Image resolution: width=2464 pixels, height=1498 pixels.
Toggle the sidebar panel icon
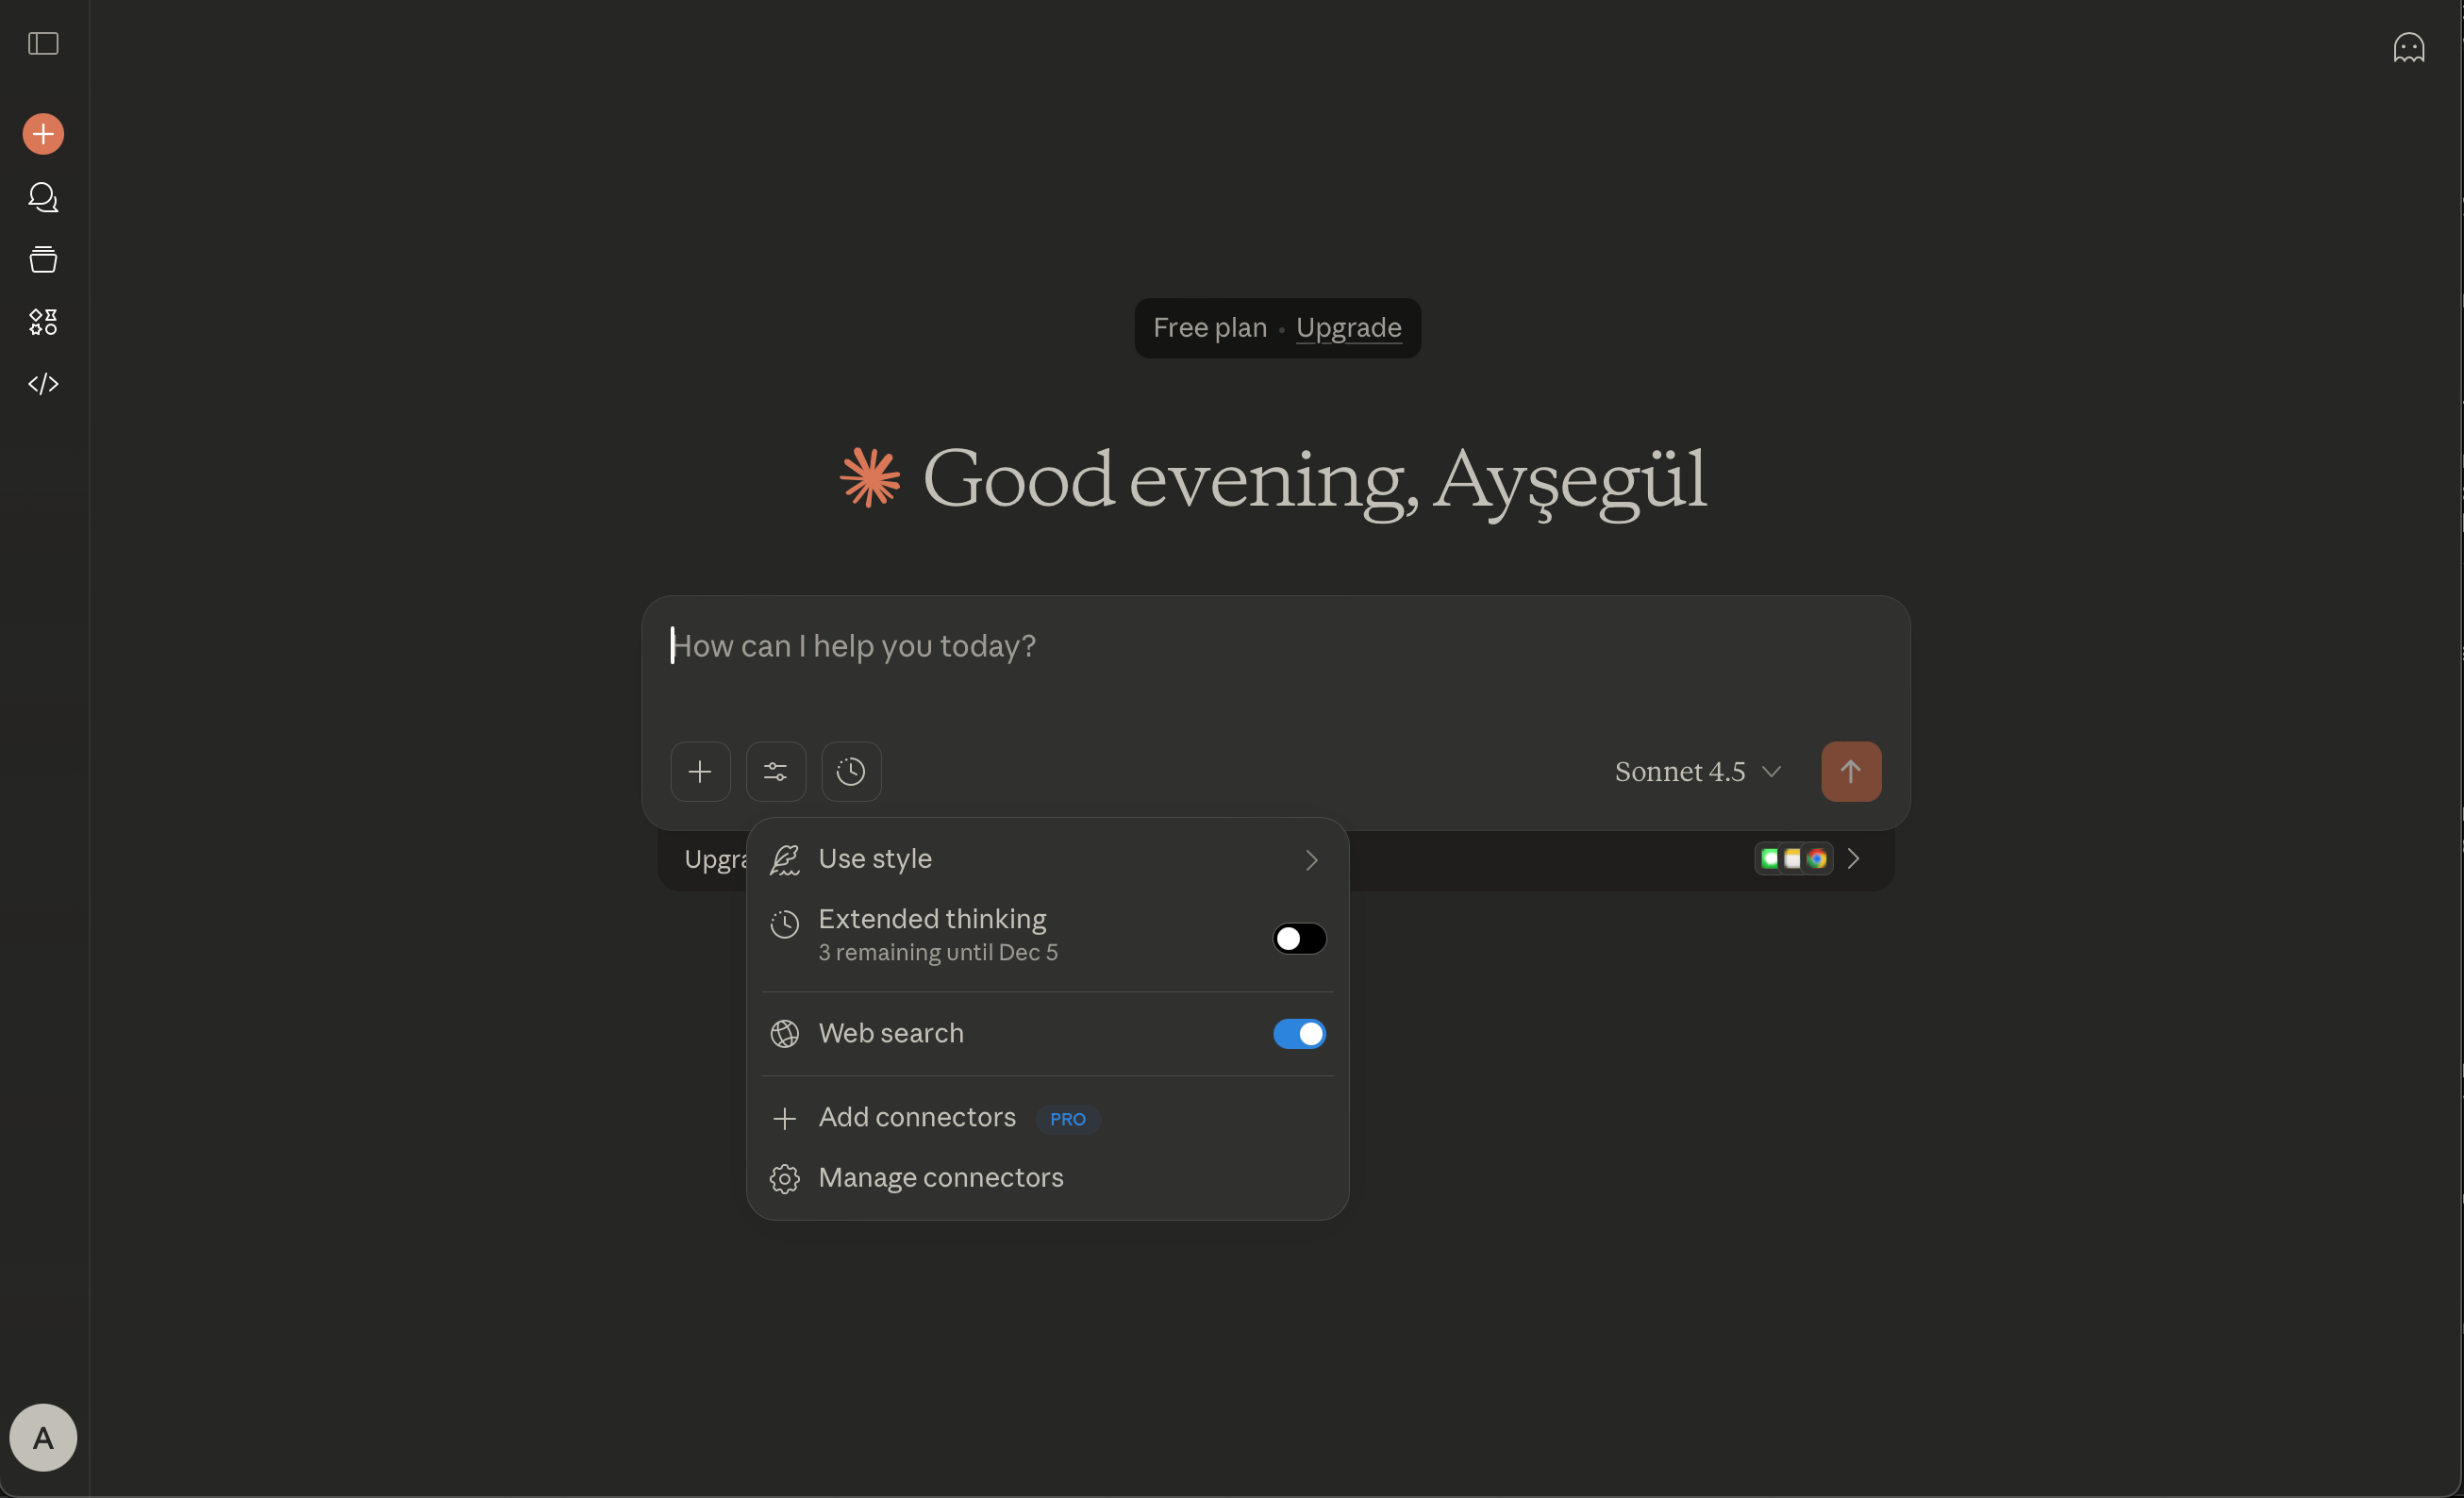point(43,44)
